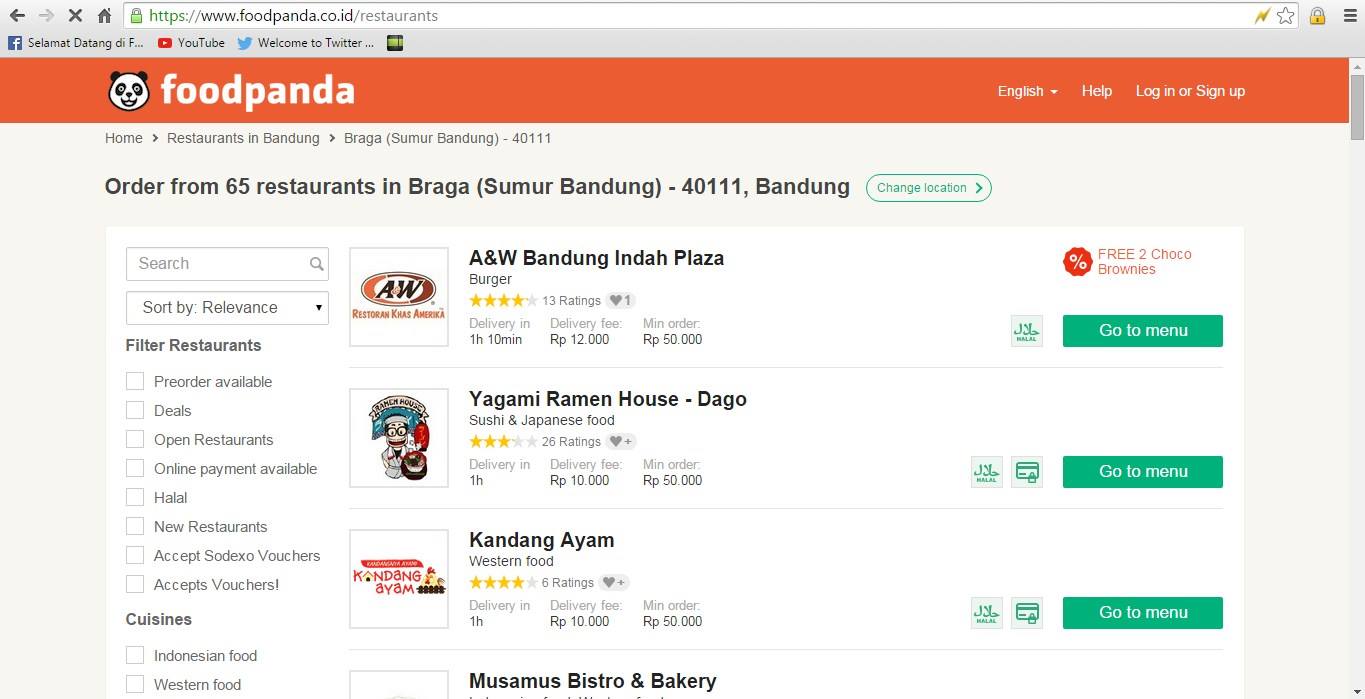This screenshot has height=699, width=1365.
Task: Click the Yagami Ramen heart favorite icon
Action: click(x=621, y=441)
